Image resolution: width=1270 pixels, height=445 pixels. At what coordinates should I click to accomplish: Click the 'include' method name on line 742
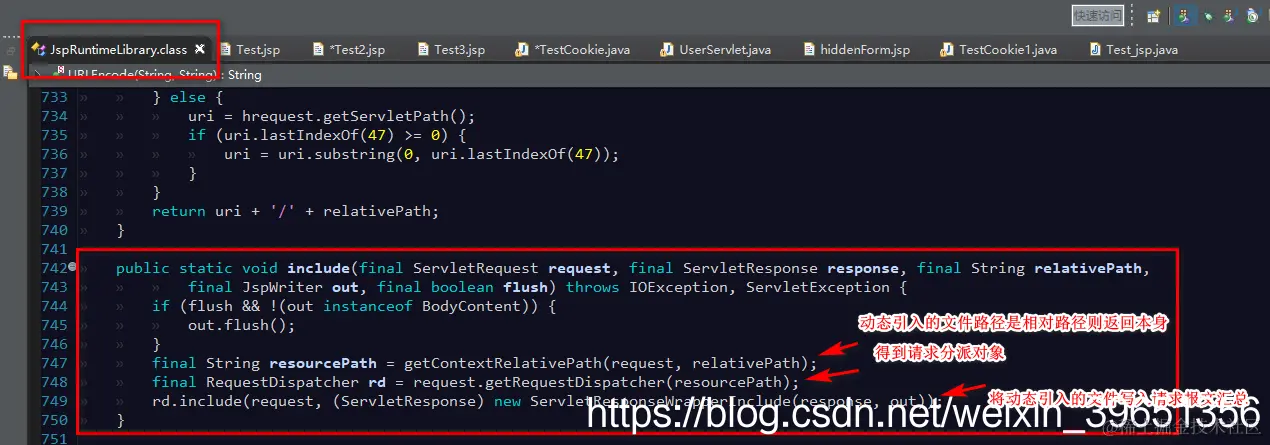click(319, 268)
